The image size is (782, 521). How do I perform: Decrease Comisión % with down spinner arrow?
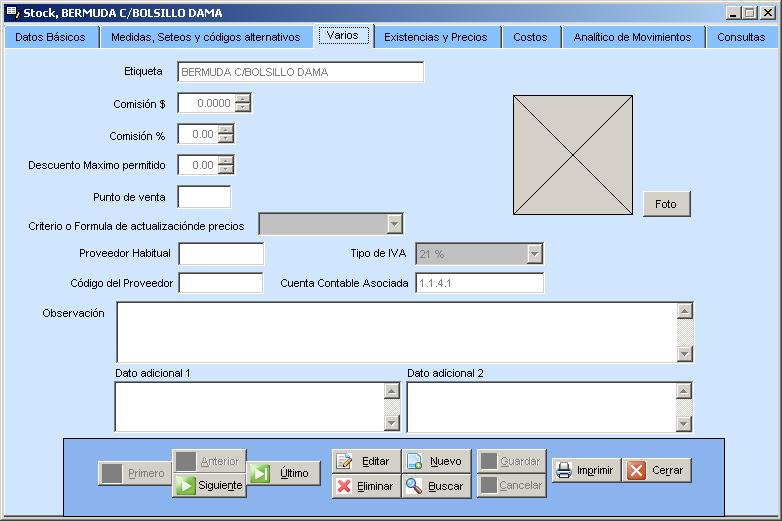226,139
